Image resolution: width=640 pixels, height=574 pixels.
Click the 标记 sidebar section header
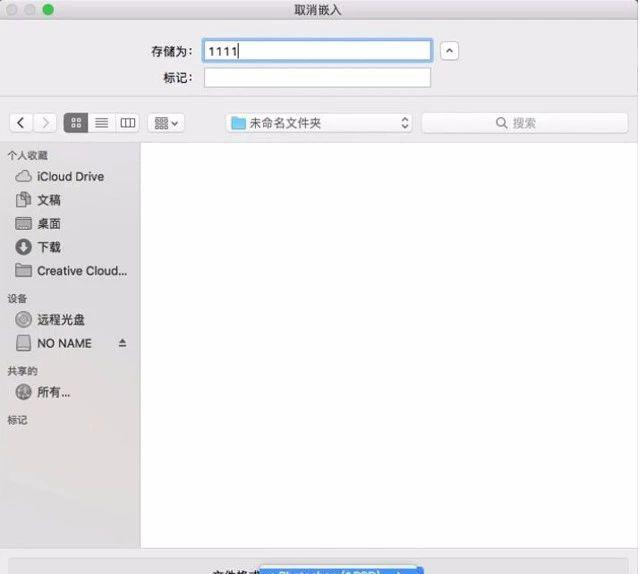tap(17, 420)
